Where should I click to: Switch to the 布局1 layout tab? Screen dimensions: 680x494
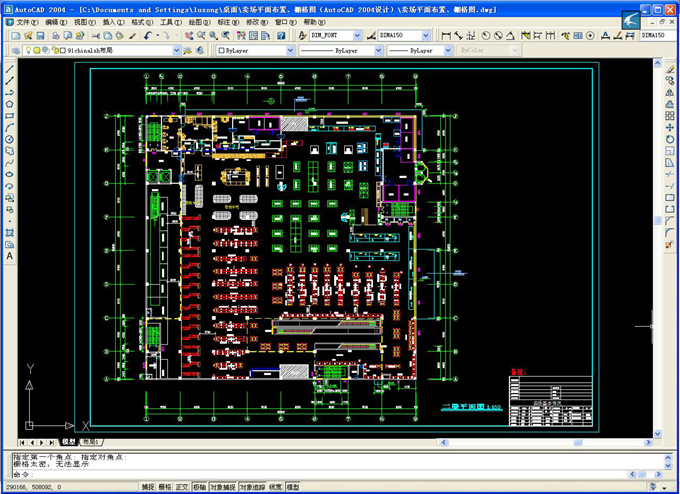pyautogui.click(x=91, y=441)
